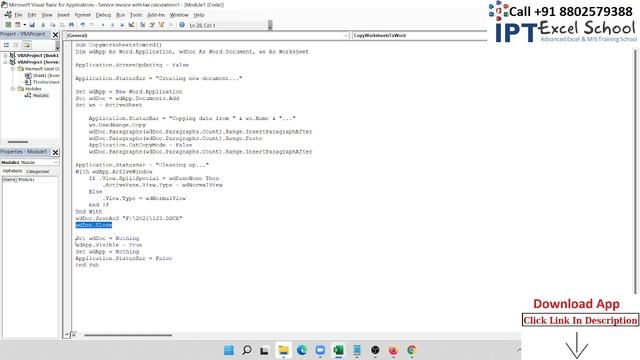This screenshot has height=360, width=640.
Task: Collapse the VBAProject (Service) tree node
Action: coord(5,62)
